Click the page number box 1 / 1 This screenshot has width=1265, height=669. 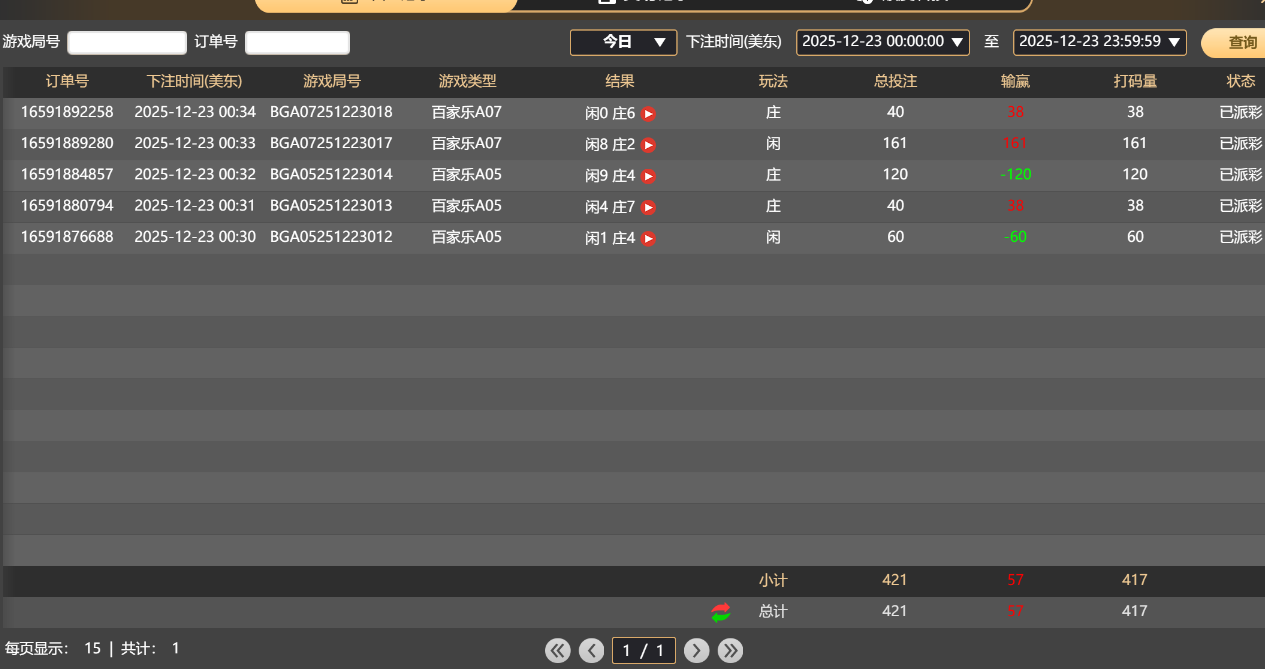click(644, 651)
